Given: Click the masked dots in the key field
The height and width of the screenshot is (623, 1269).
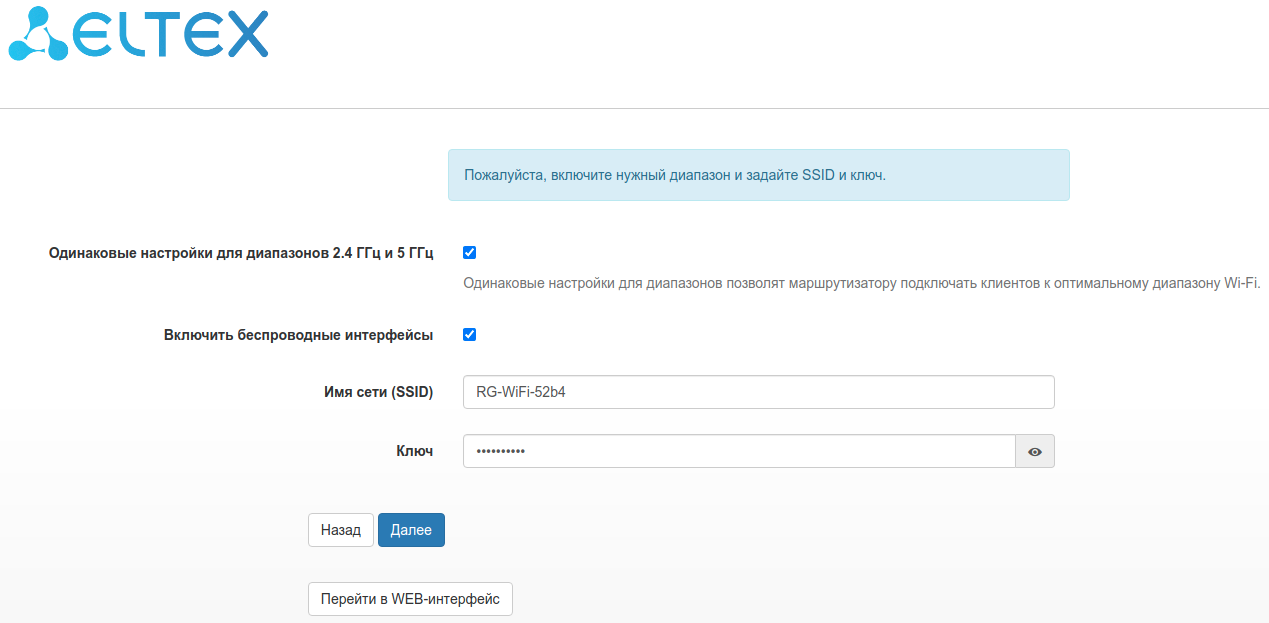Looking at the screenshot, I should [501, 452].
